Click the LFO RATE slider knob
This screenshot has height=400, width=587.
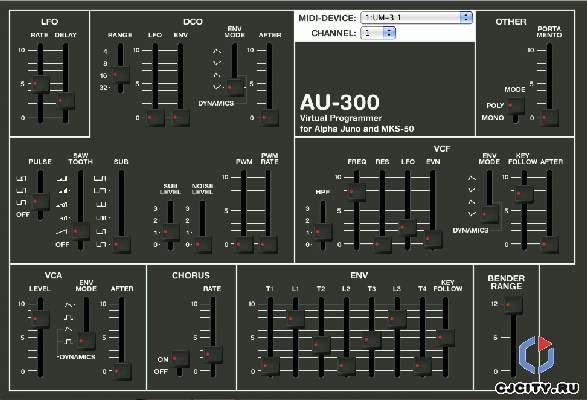point(40,84)
